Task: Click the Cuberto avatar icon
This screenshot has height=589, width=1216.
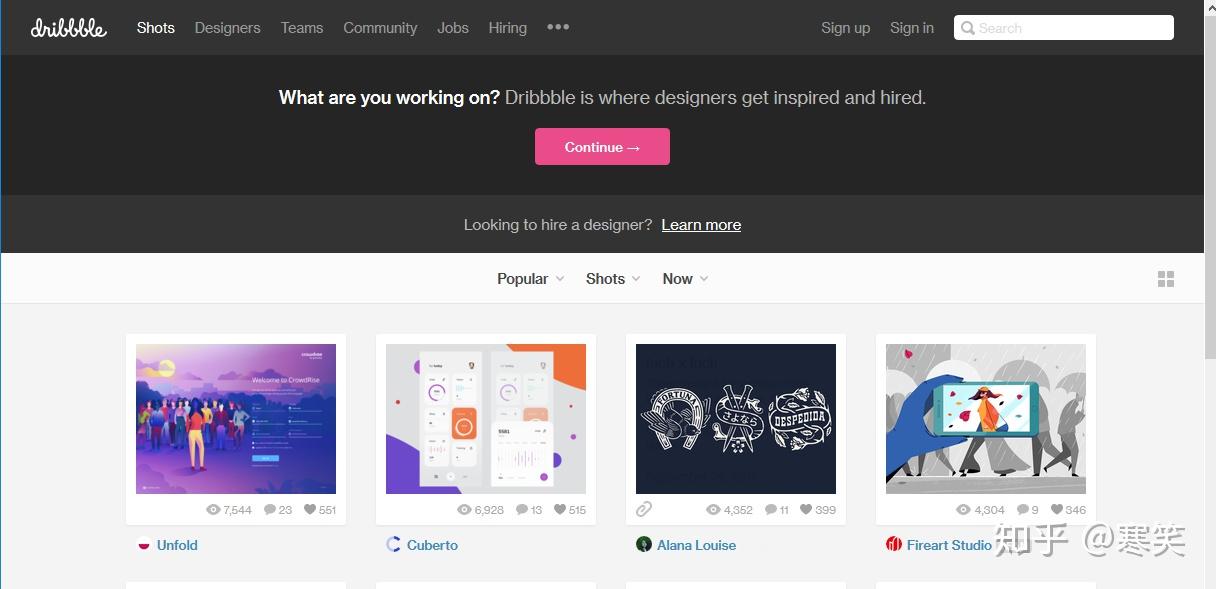Action: click(x=394, y=545)
